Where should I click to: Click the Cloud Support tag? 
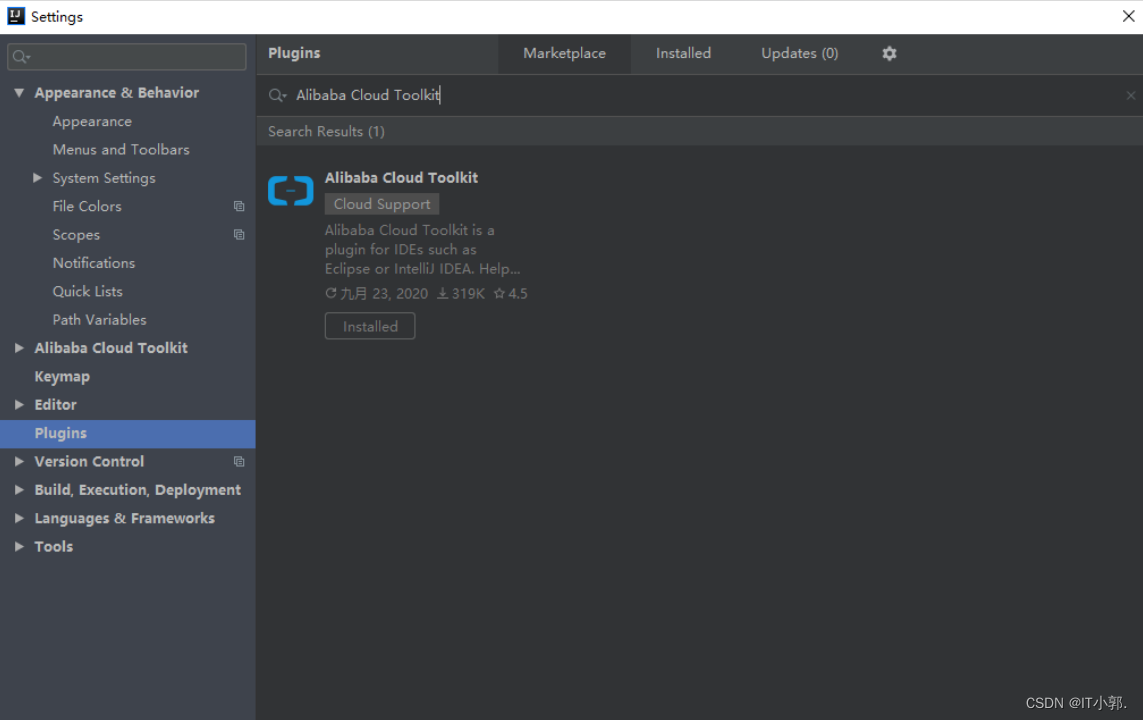click(x=382, y=204)
